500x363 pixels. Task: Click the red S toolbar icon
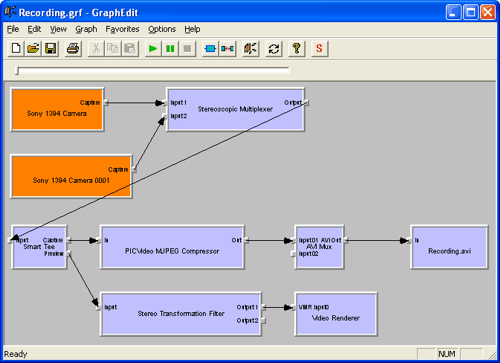point(319,49)
